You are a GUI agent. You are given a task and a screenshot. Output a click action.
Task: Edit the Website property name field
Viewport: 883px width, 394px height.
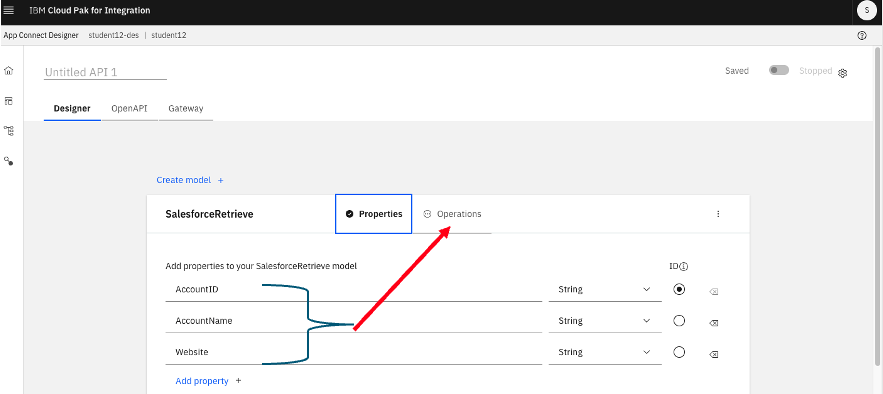pyautogui.click(x=354, y=352)
